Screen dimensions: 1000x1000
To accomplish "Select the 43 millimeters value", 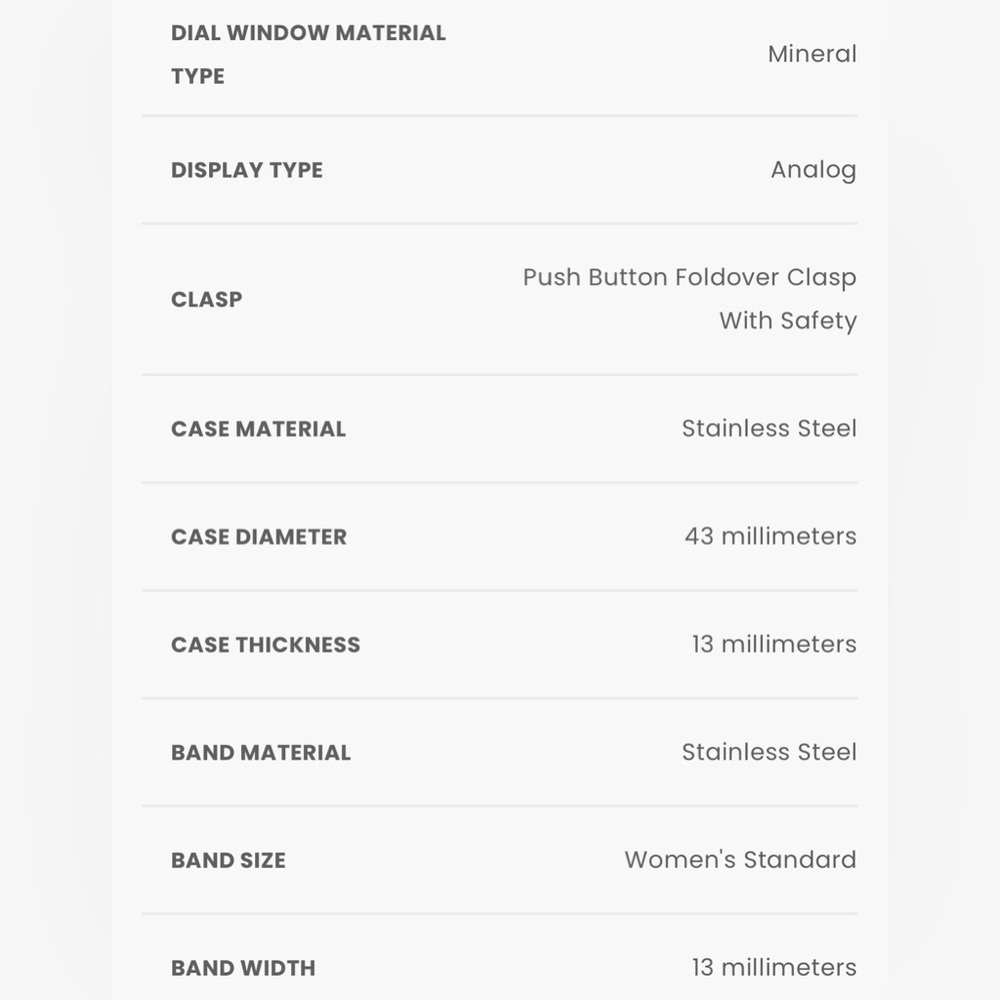I will tap(770, 536).
